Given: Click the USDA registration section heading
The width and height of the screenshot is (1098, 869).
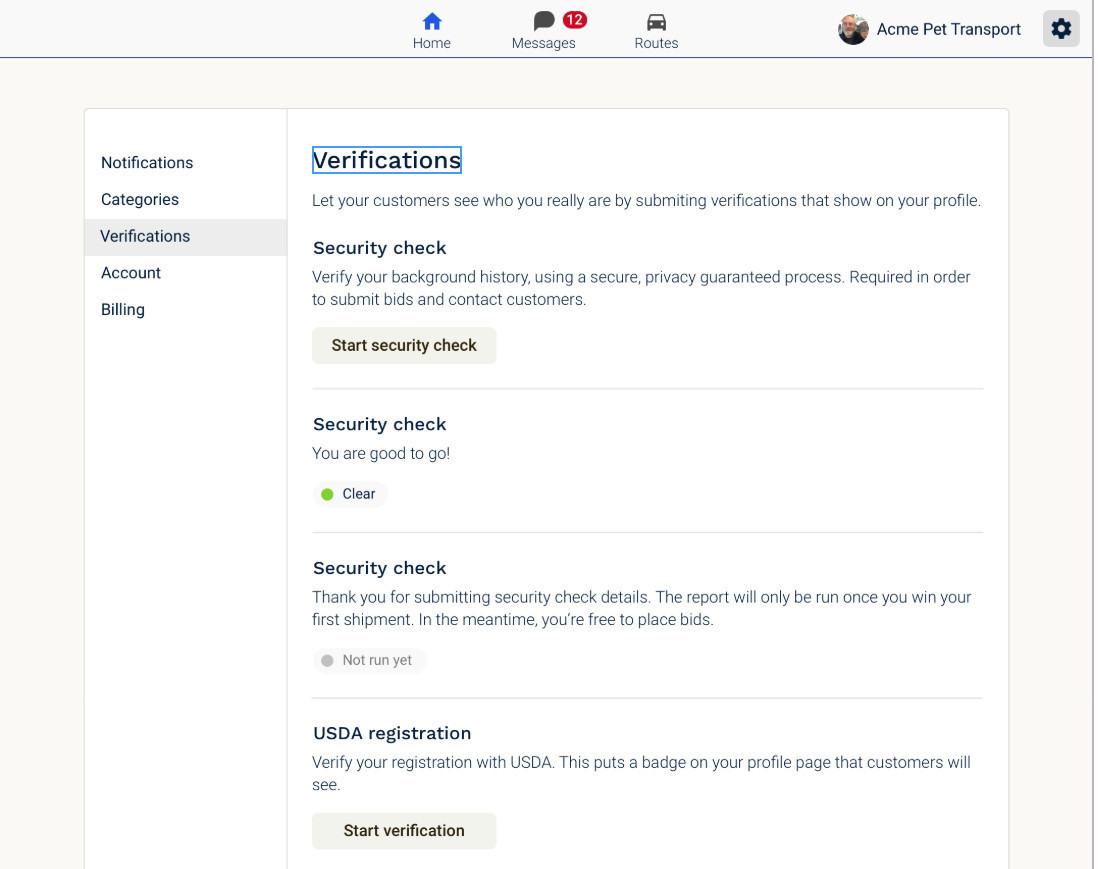Looking at the screenshot, I should (x=392, y=733).
